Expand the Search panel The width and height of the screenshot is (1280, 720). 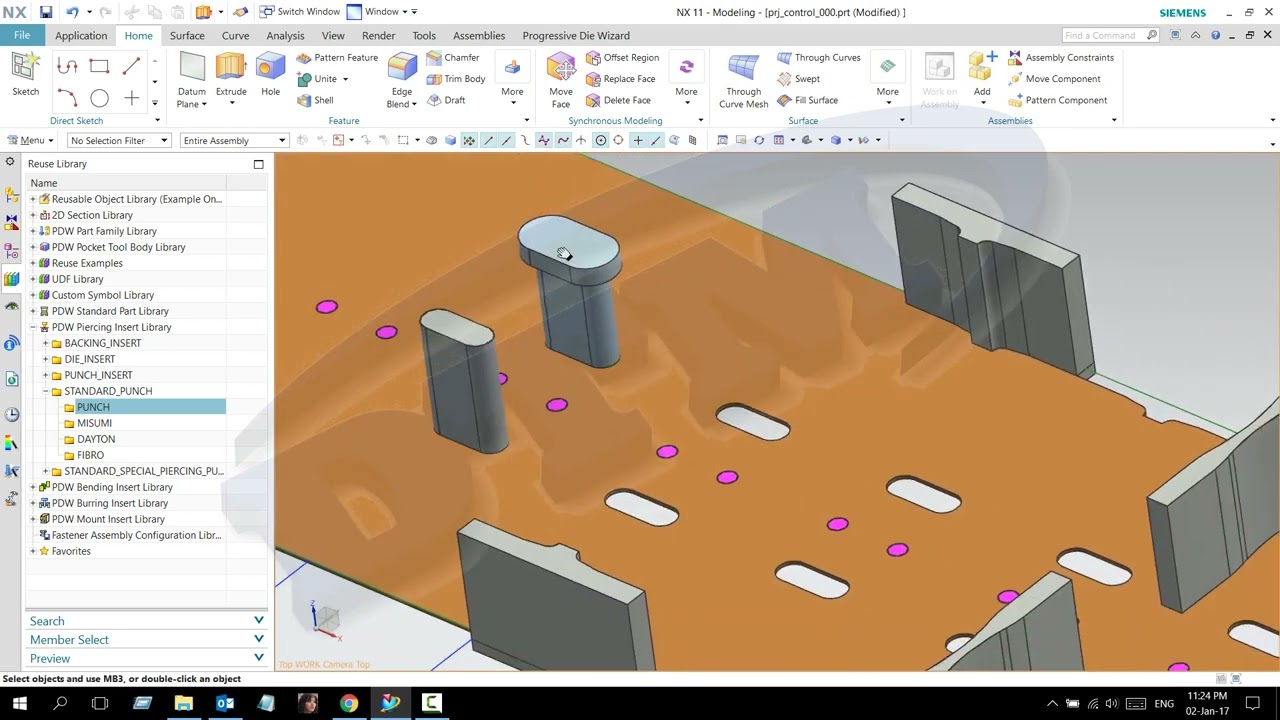click(x=146, y=621)
